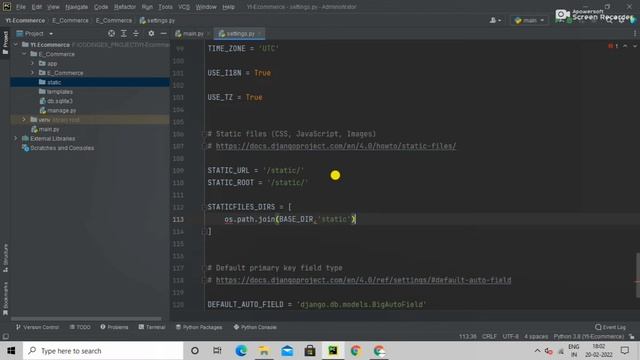Open the Structure tool window side tab
This screenshot has width=640, height=360.
coord(5,258)
